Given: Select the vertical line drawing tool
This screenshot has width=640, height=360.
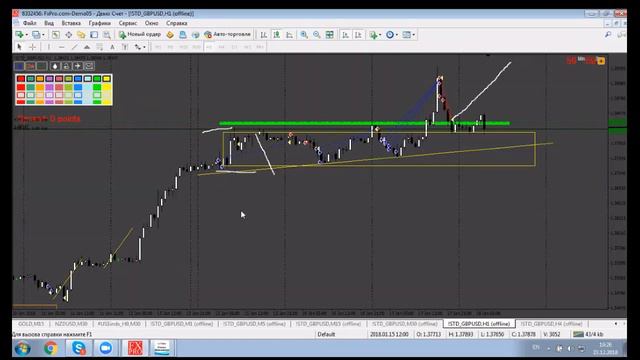Looking at the screenshot, I should click(x=49, y=47).
